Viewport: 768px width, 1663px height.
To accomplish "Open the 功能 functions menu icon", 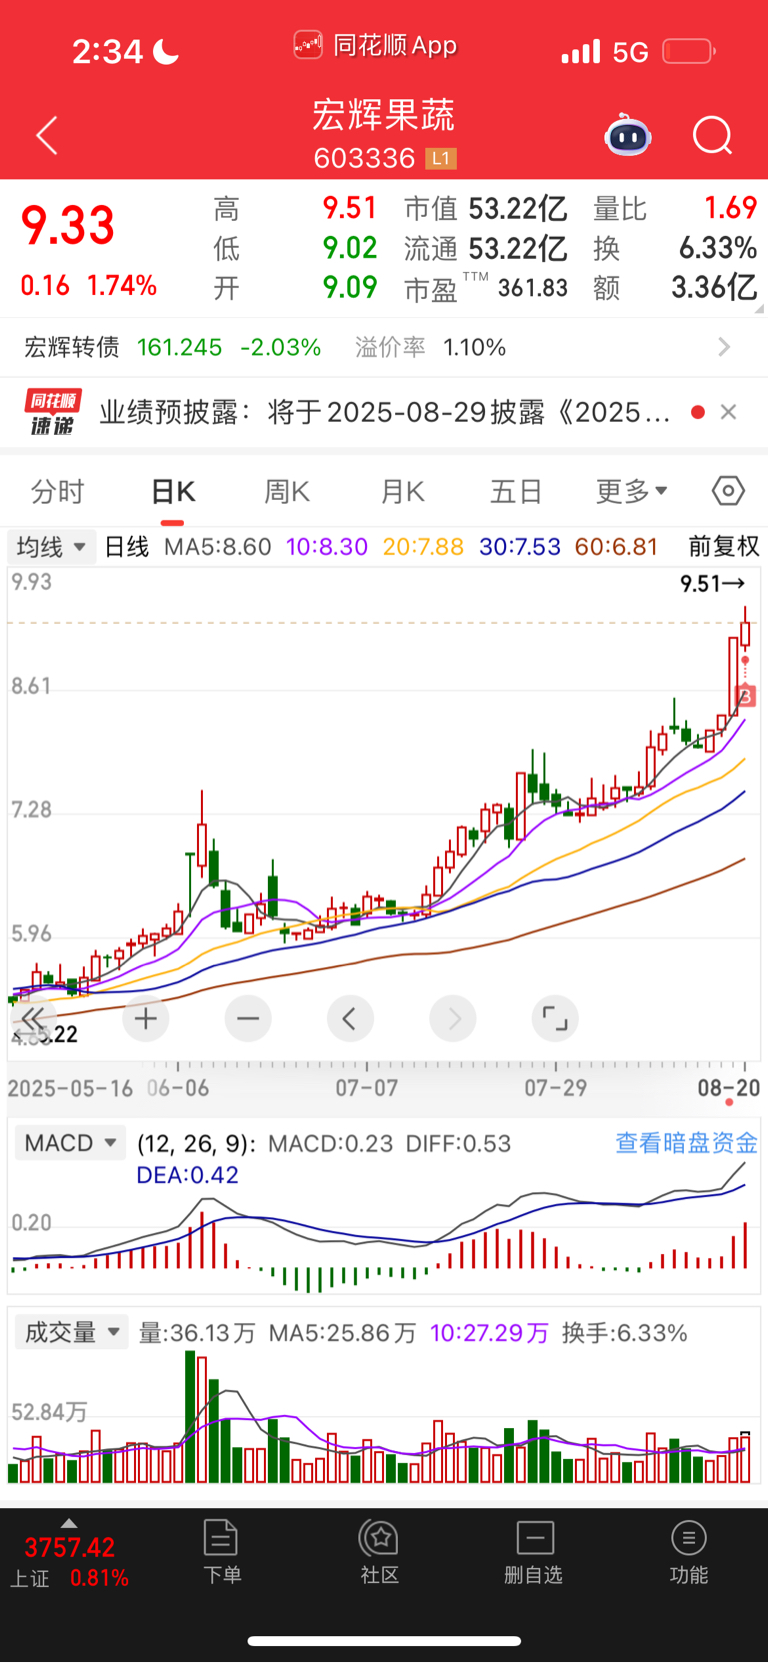I will coord(688,1551).
